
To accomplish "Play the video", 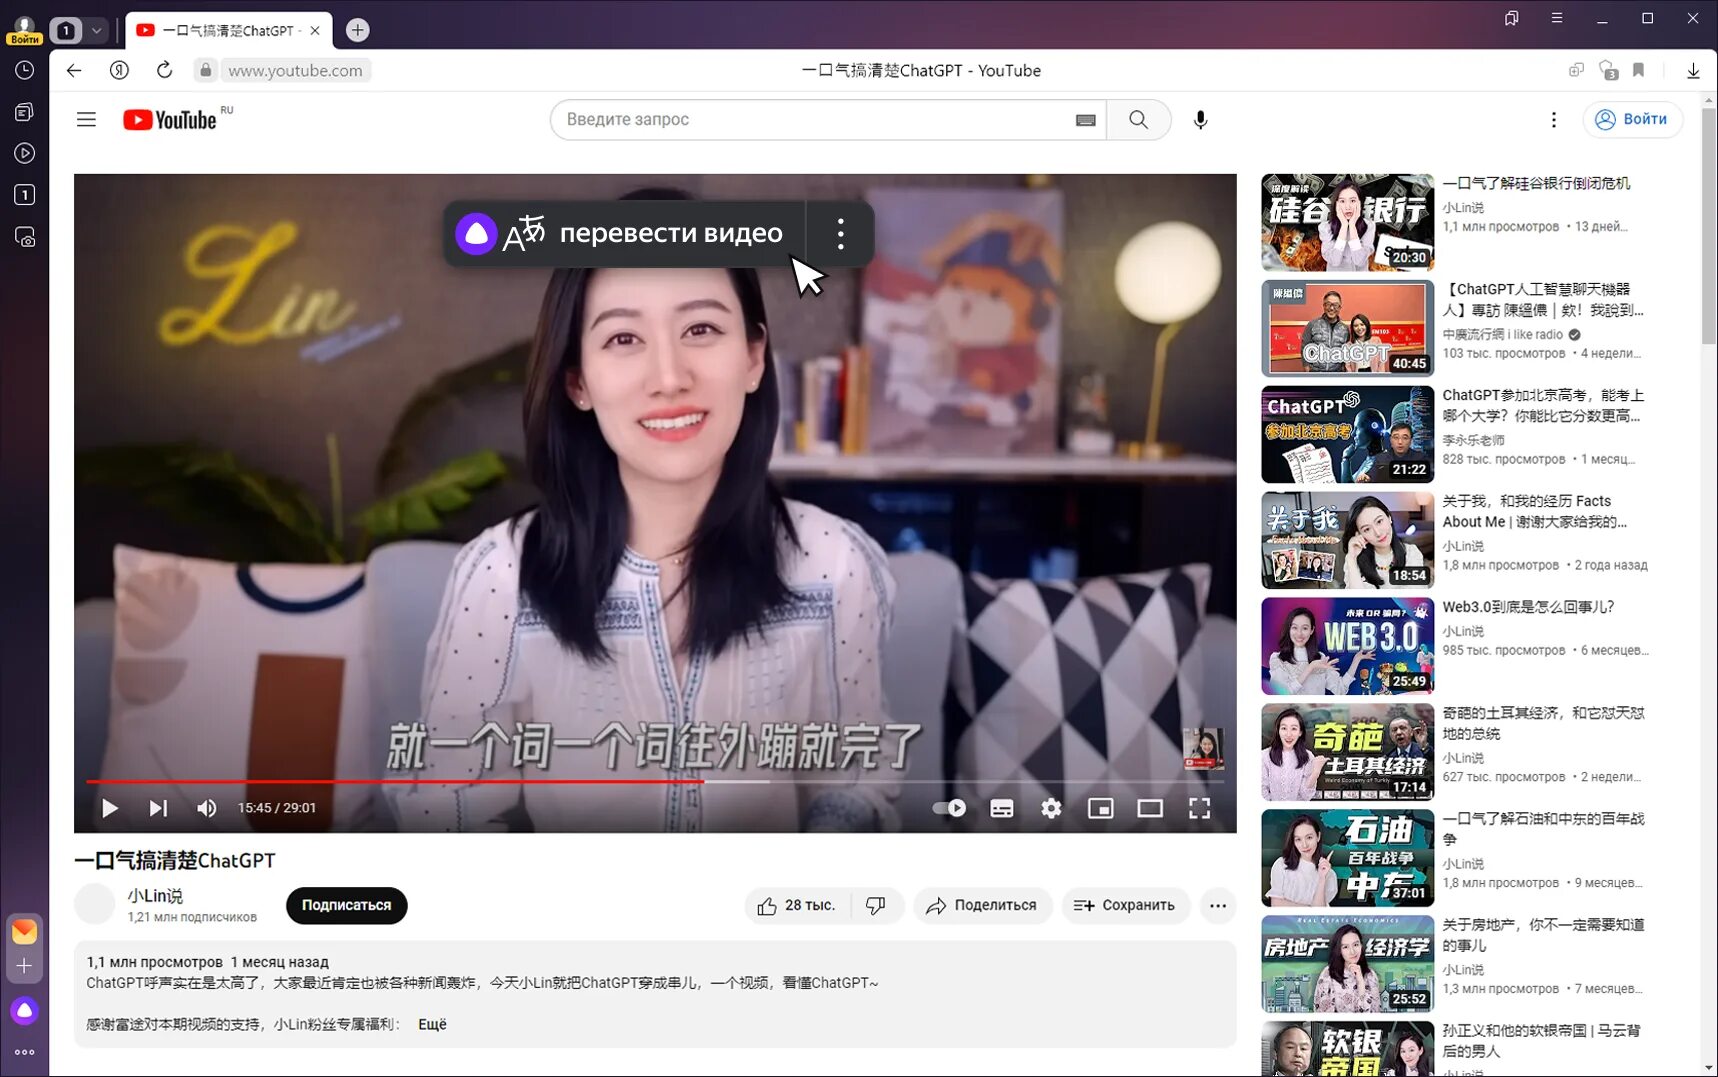I will tap(110, 808).
